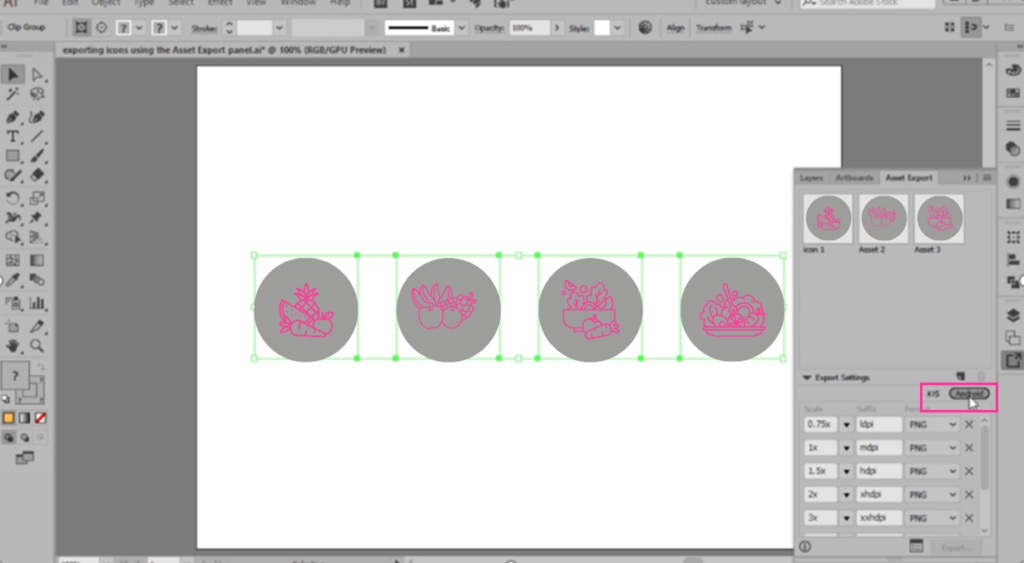
Task: Click the Opacity label link
Action: [x=489, y=28]
